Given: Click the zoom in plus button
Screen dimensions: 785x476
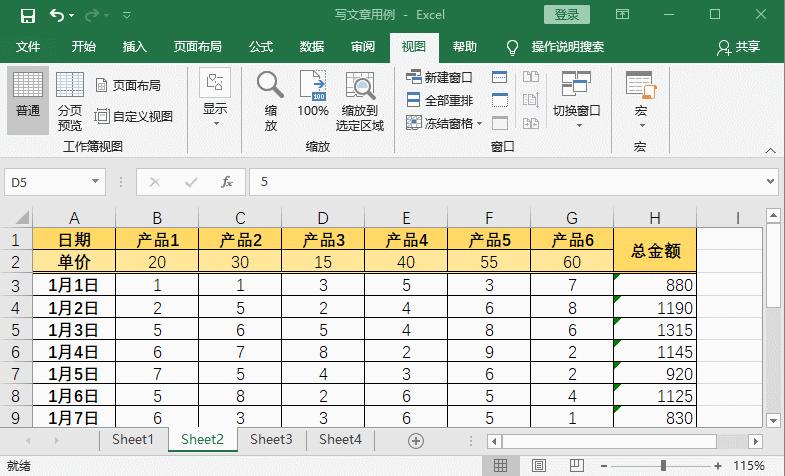Looking at the screenshot, I should tap(718, 465).
